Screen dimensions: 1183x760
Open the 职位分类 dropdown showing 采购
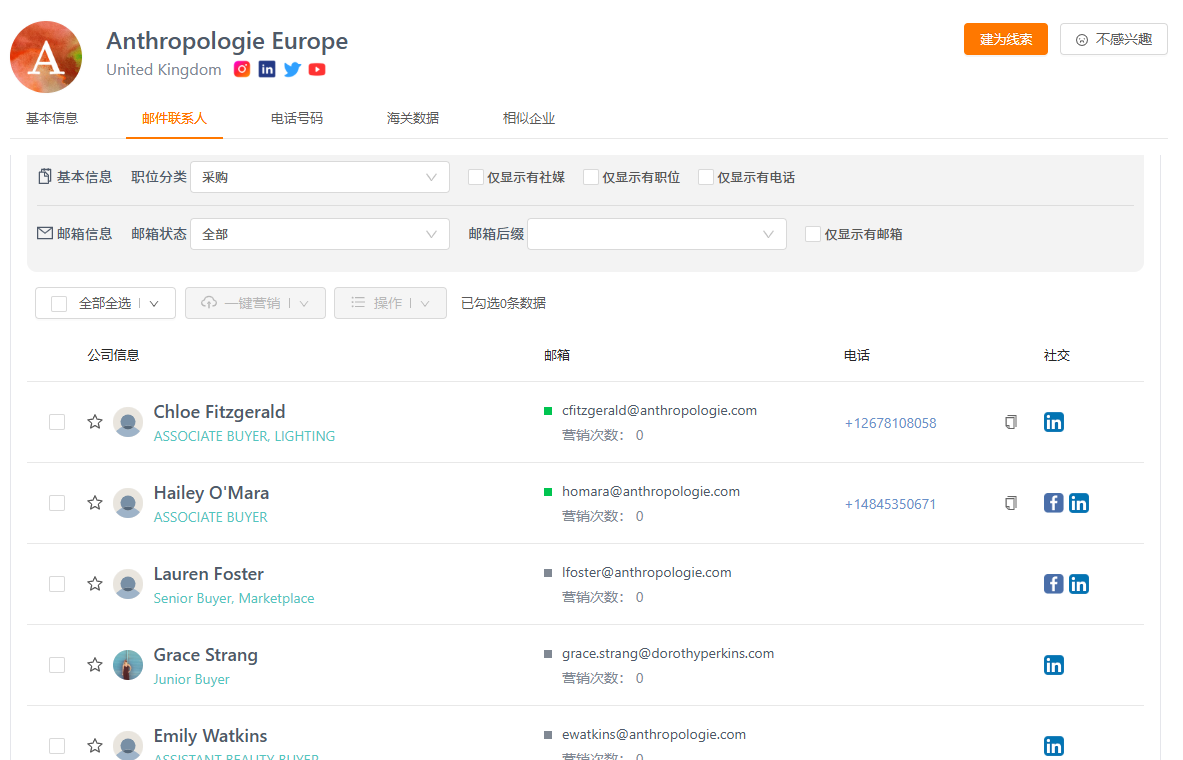(320, 177)
